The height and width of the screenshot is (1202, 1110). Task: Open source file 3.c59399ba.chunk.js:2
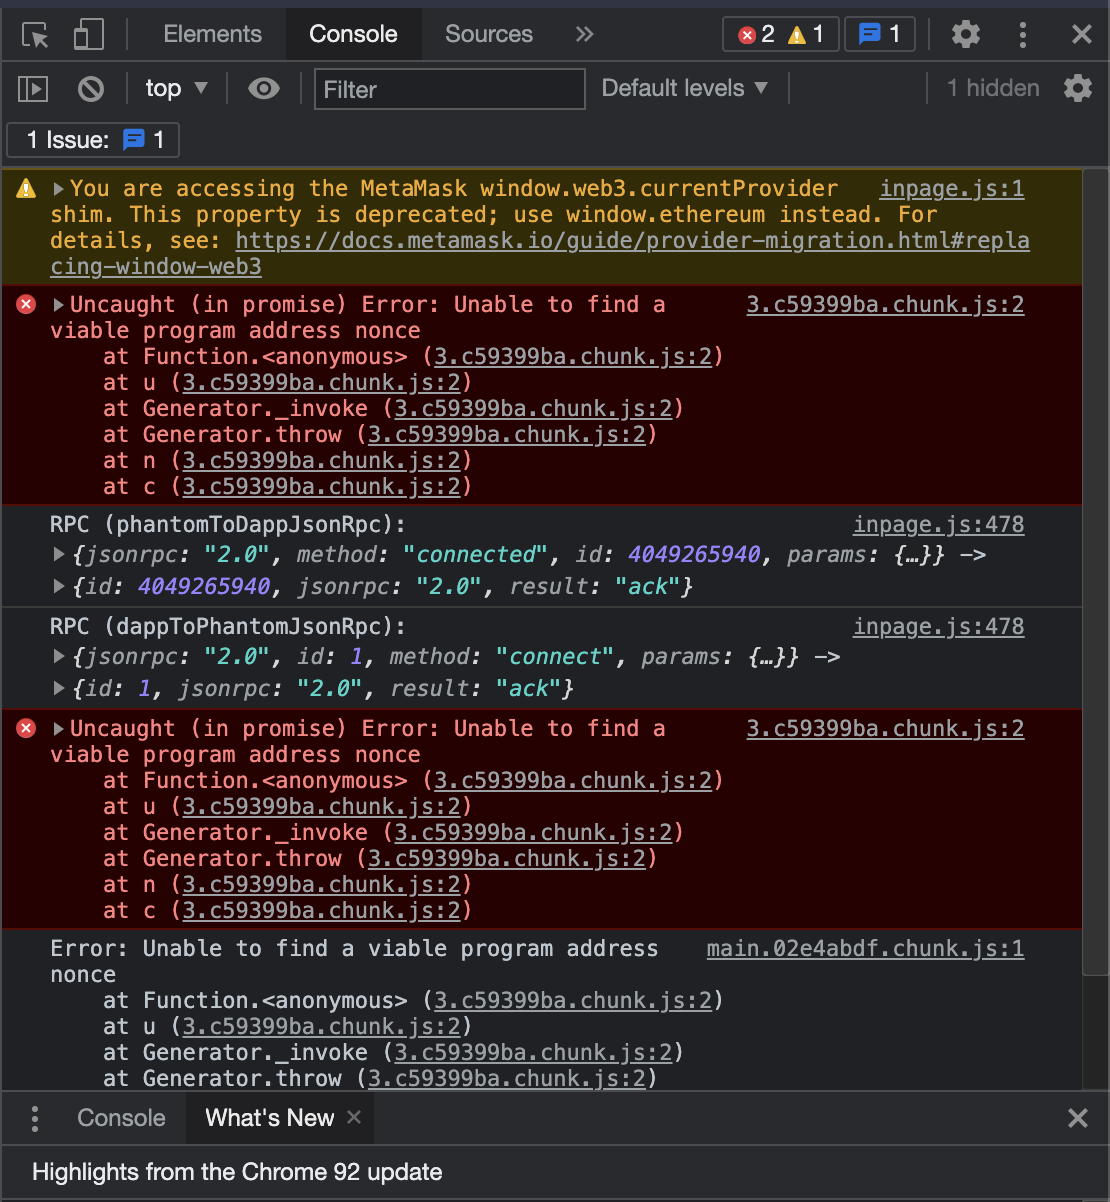click(x=884, y=304)
